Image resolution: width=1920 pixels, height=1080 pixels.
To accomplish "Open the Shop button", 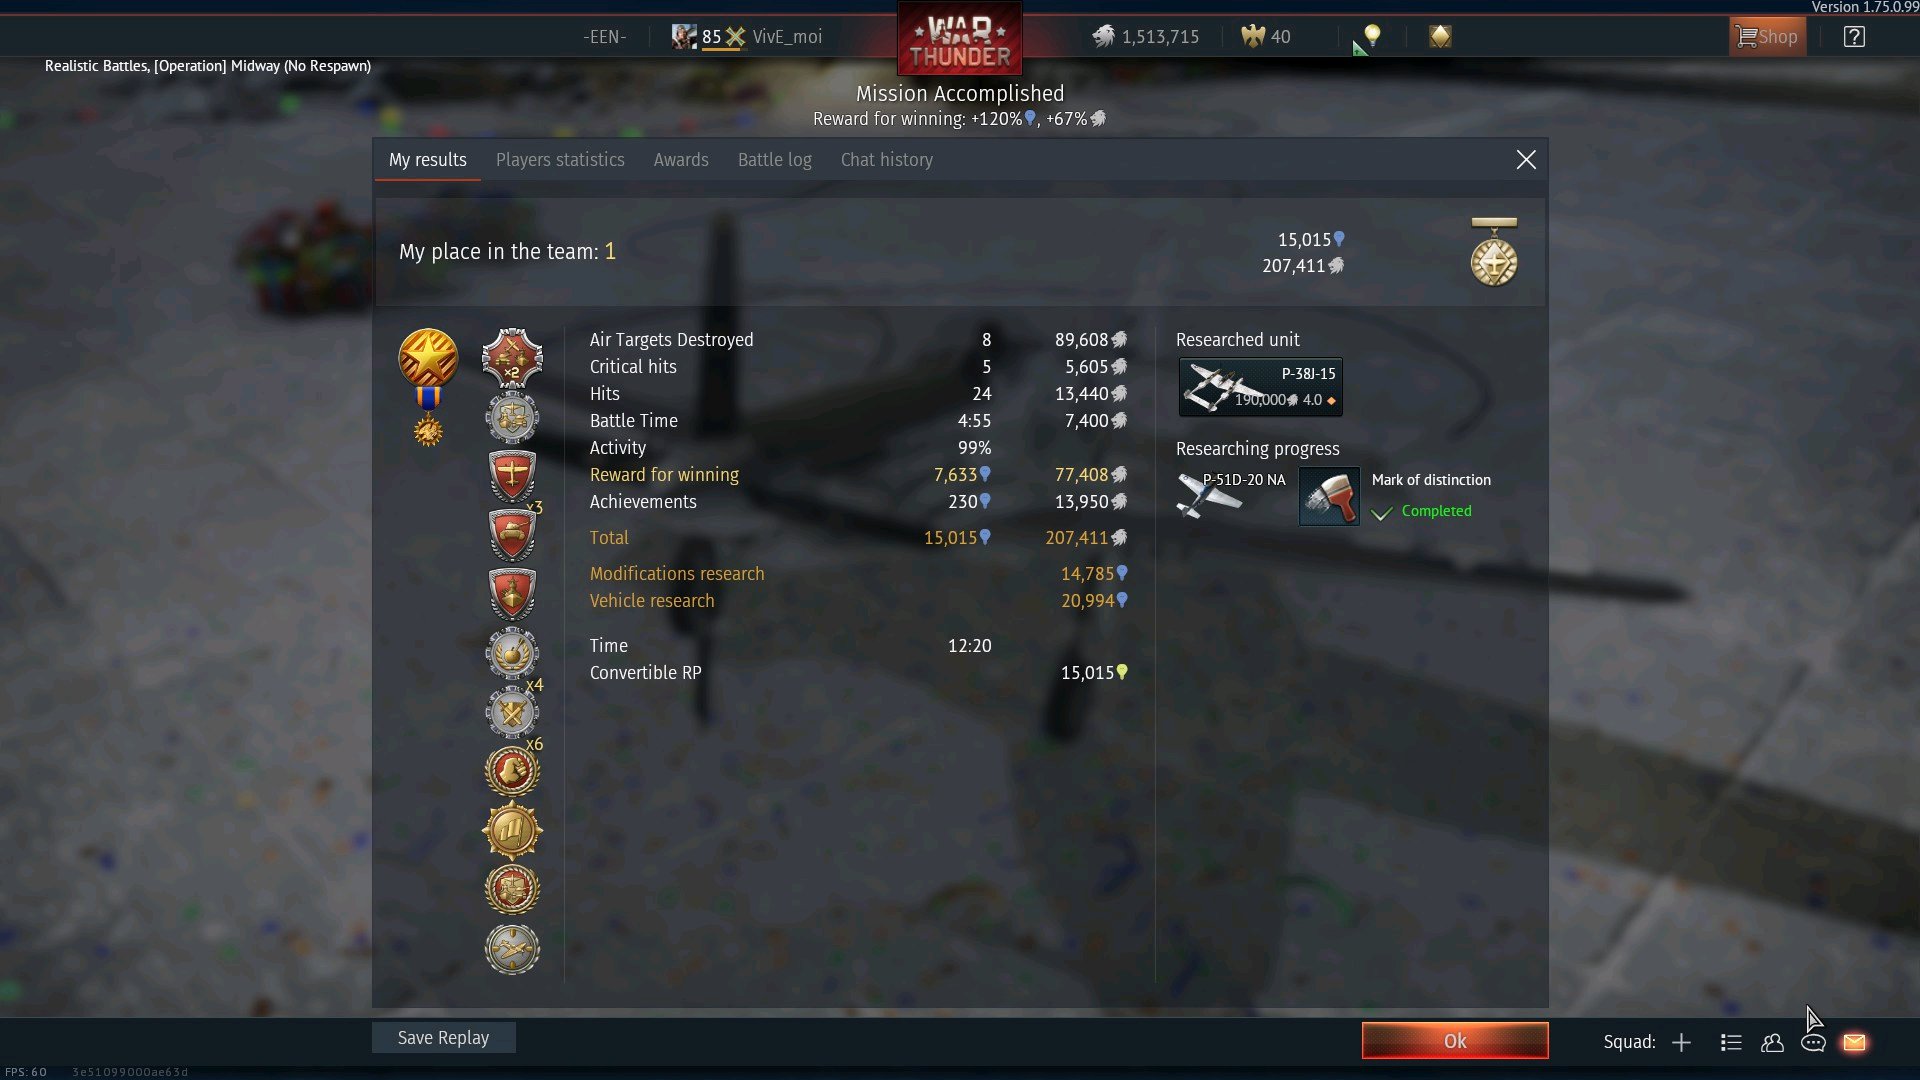I will click(x=1768, y=37).
